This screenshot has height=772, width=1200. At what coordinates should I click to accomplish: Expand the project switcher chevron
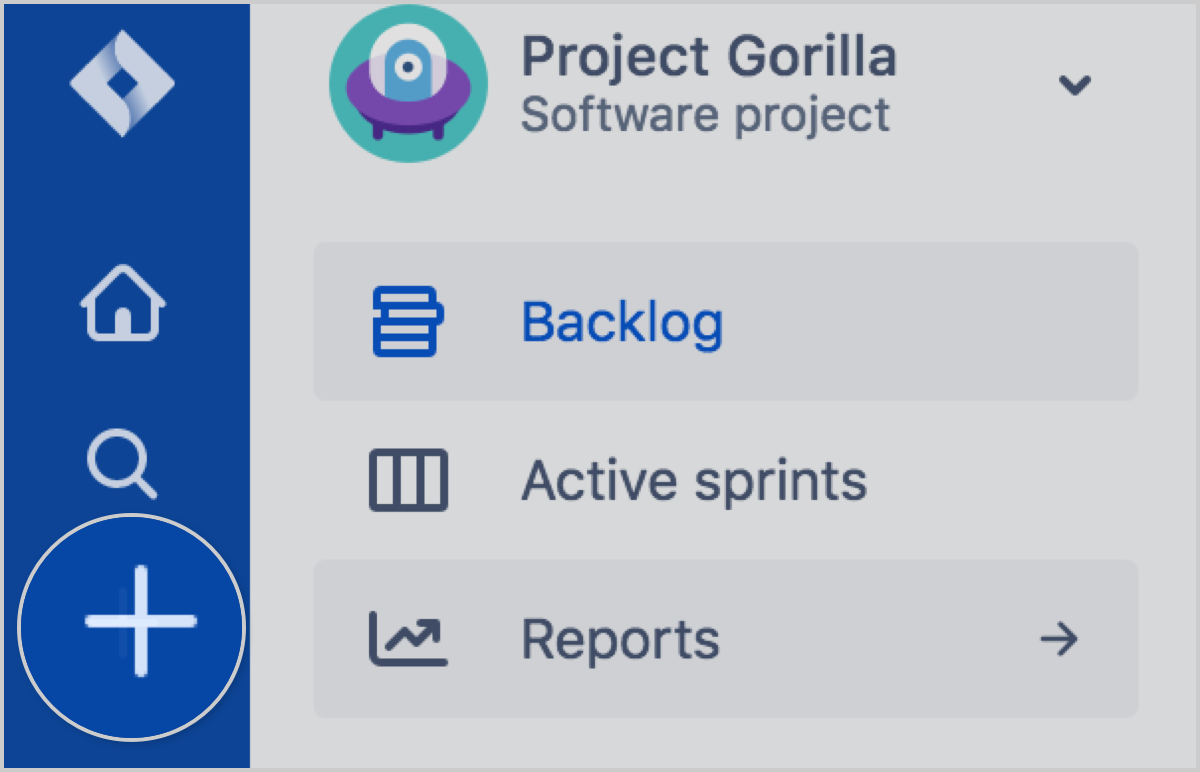(1075, 85)
